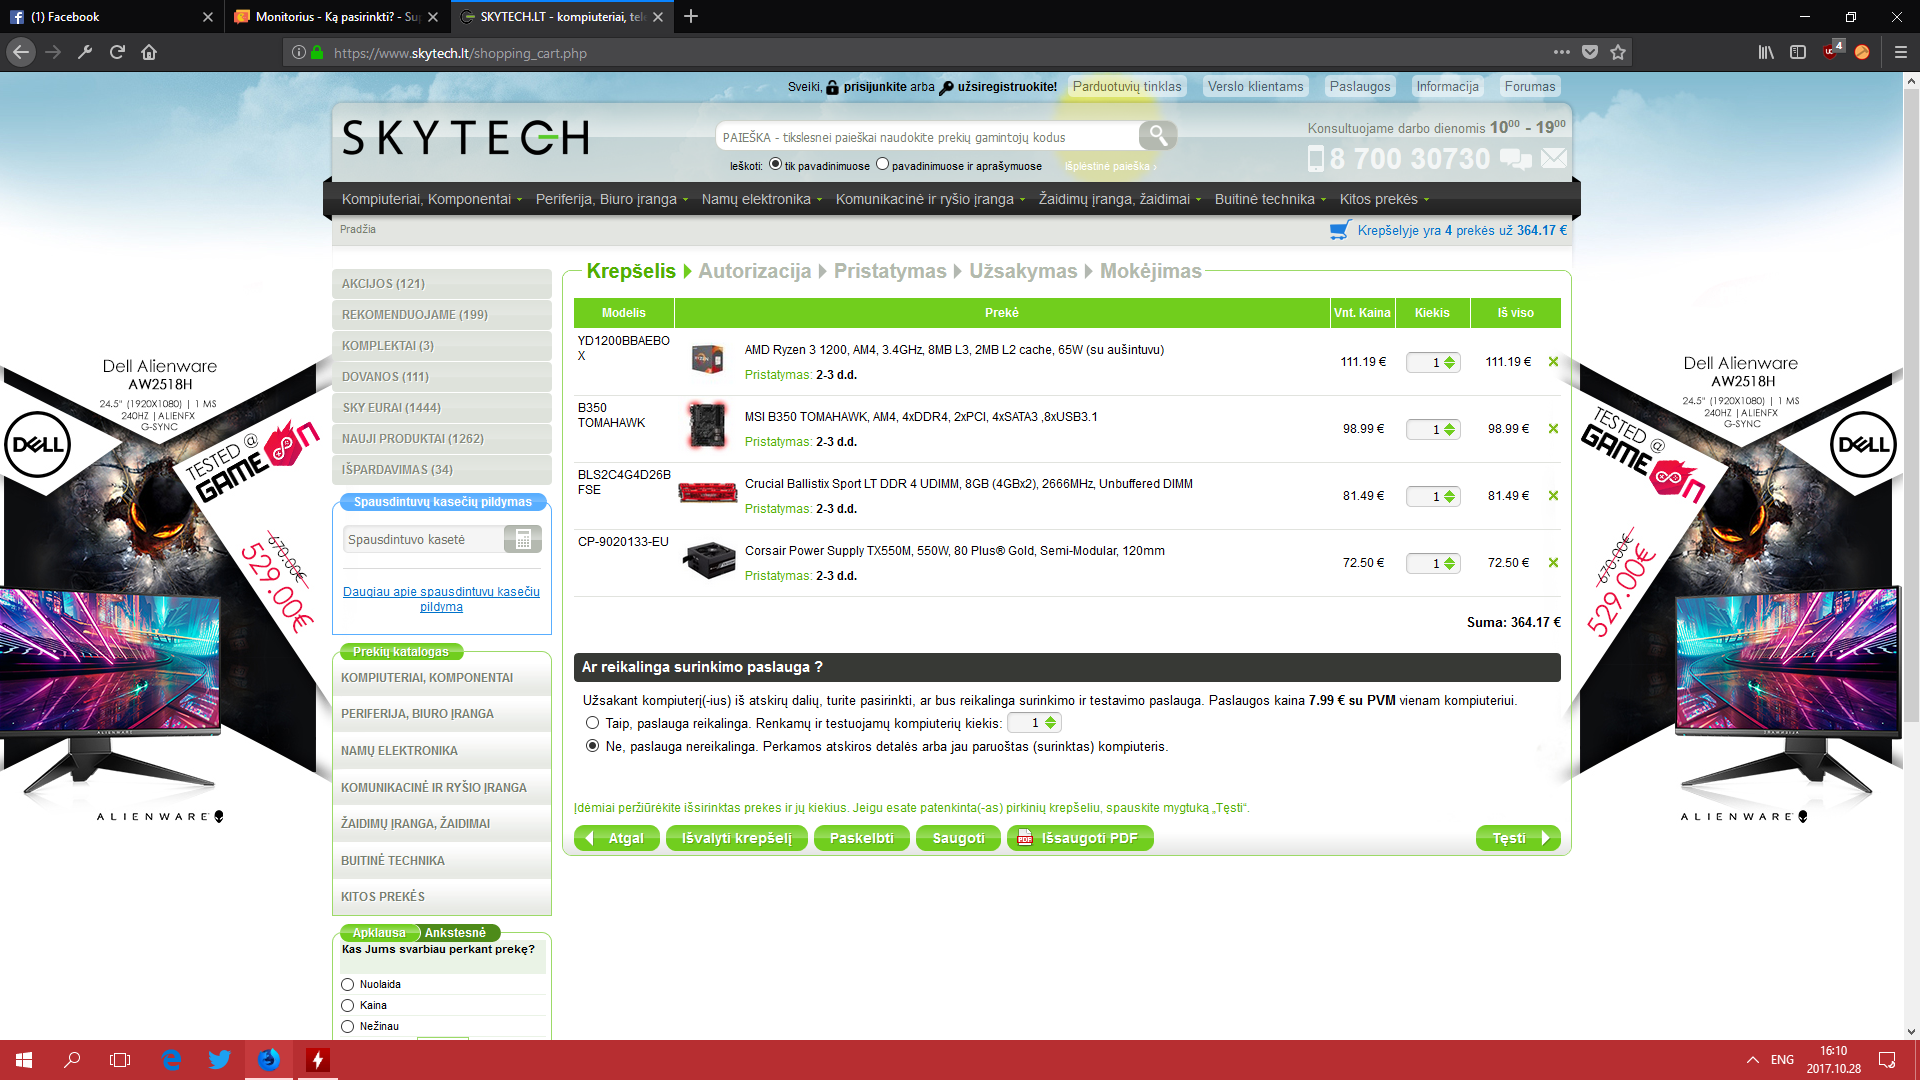Image resolution: width=1920 pixels, height=1080 pixels.
Task: Open Task View on the taskbar
Action: click(x=120, y=1060)
